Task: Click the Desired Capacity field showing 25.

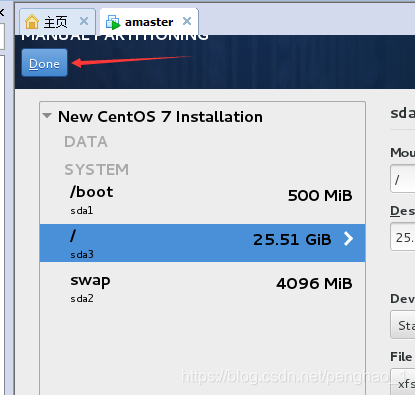Action: [x=403, y=237]
